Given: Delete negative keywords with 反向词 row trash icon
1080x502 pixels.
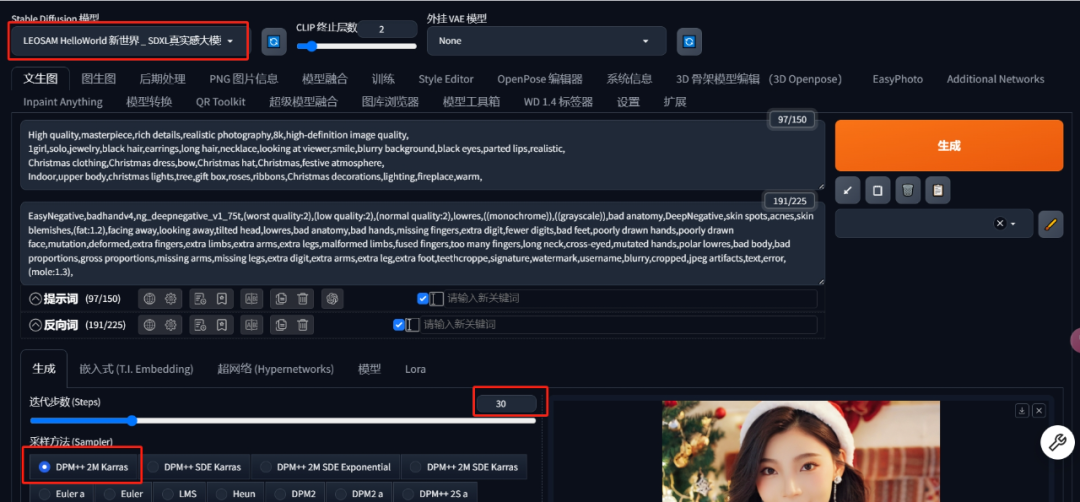Looking at the screenshot, I should 302,324.
